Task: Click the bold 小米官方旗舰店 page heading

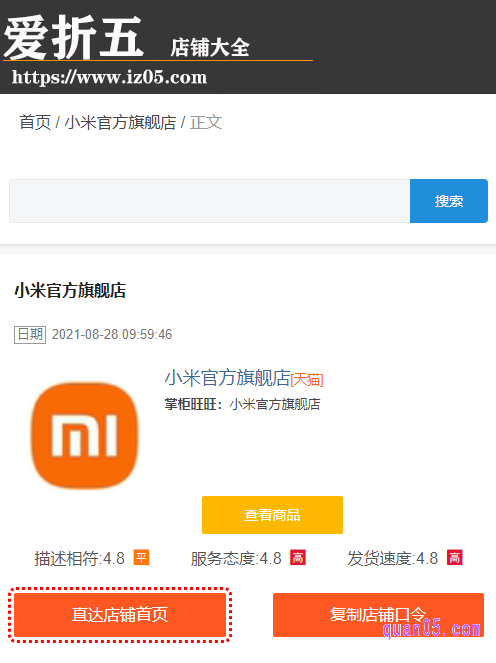Action: point(70,291)
